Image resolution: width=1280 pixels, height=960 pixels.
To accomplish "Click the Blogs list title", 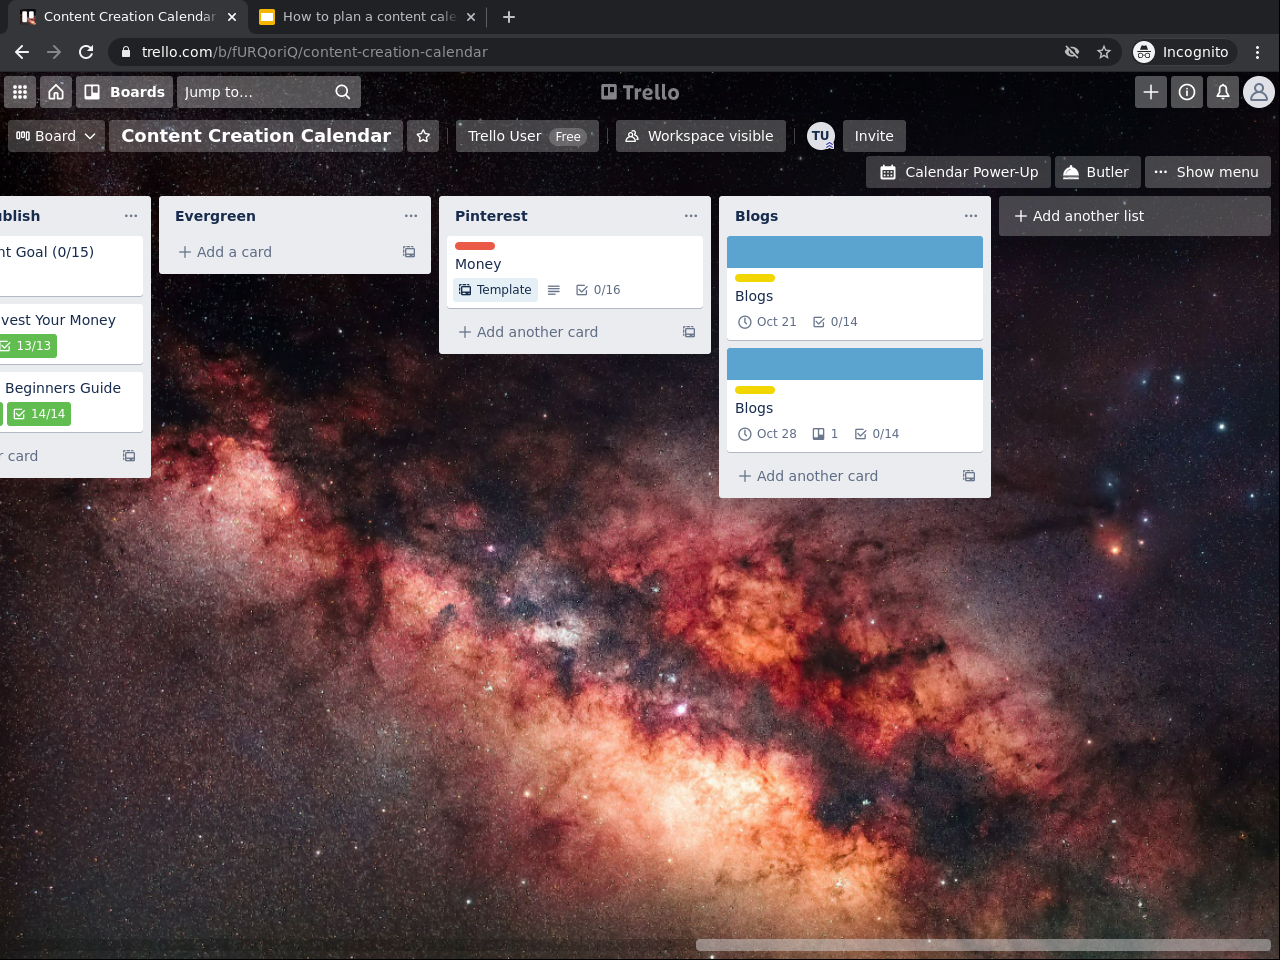I will (756, 216).
